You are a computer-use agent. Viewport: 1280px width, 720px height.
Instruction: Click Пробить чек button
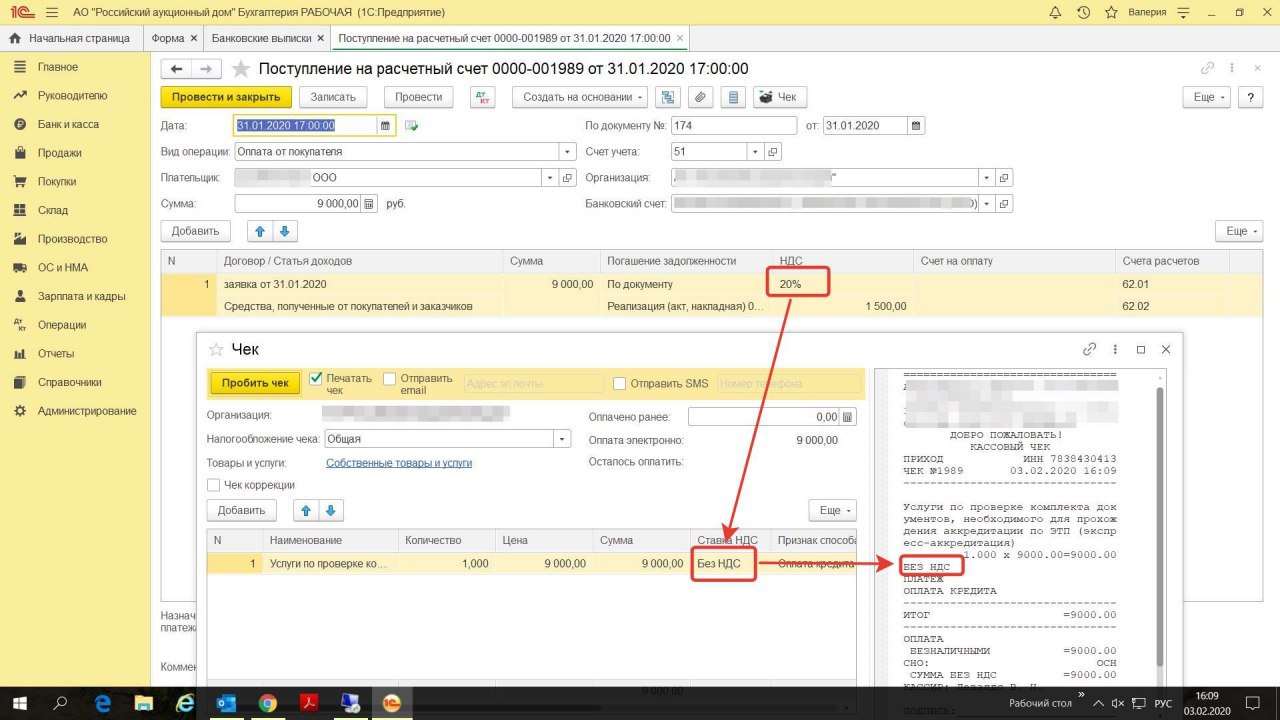(x=255, y=383)
